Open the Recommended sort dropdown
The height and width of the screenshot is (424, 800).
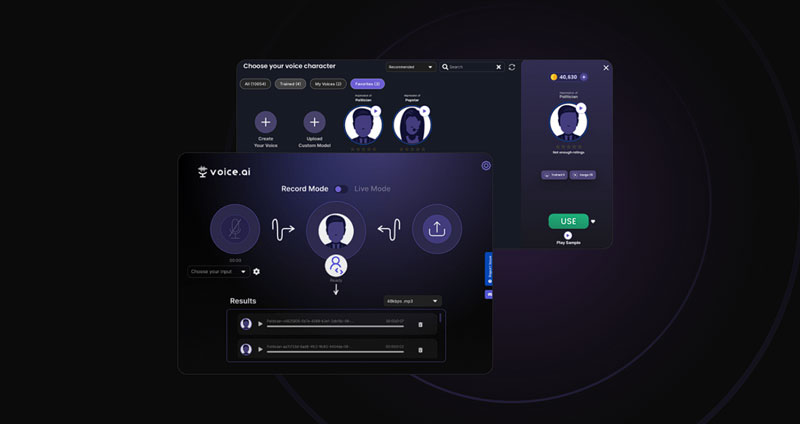411,67
